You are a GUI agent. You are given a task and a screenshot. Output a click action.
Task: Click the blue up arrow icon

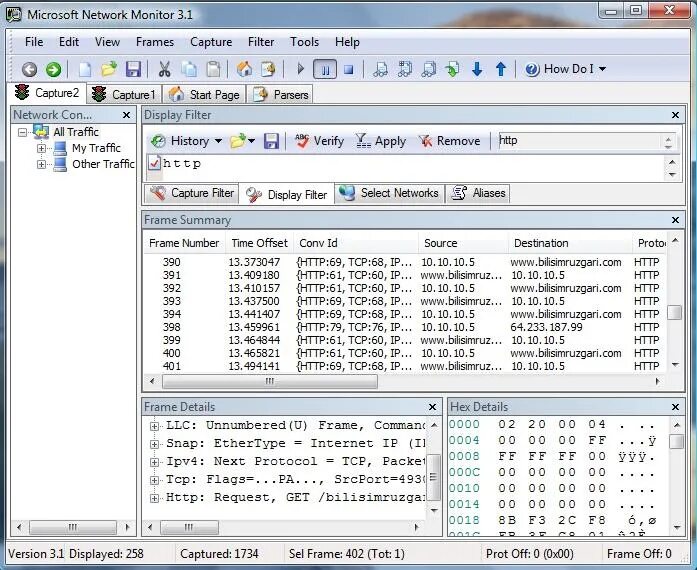(501, 69)
